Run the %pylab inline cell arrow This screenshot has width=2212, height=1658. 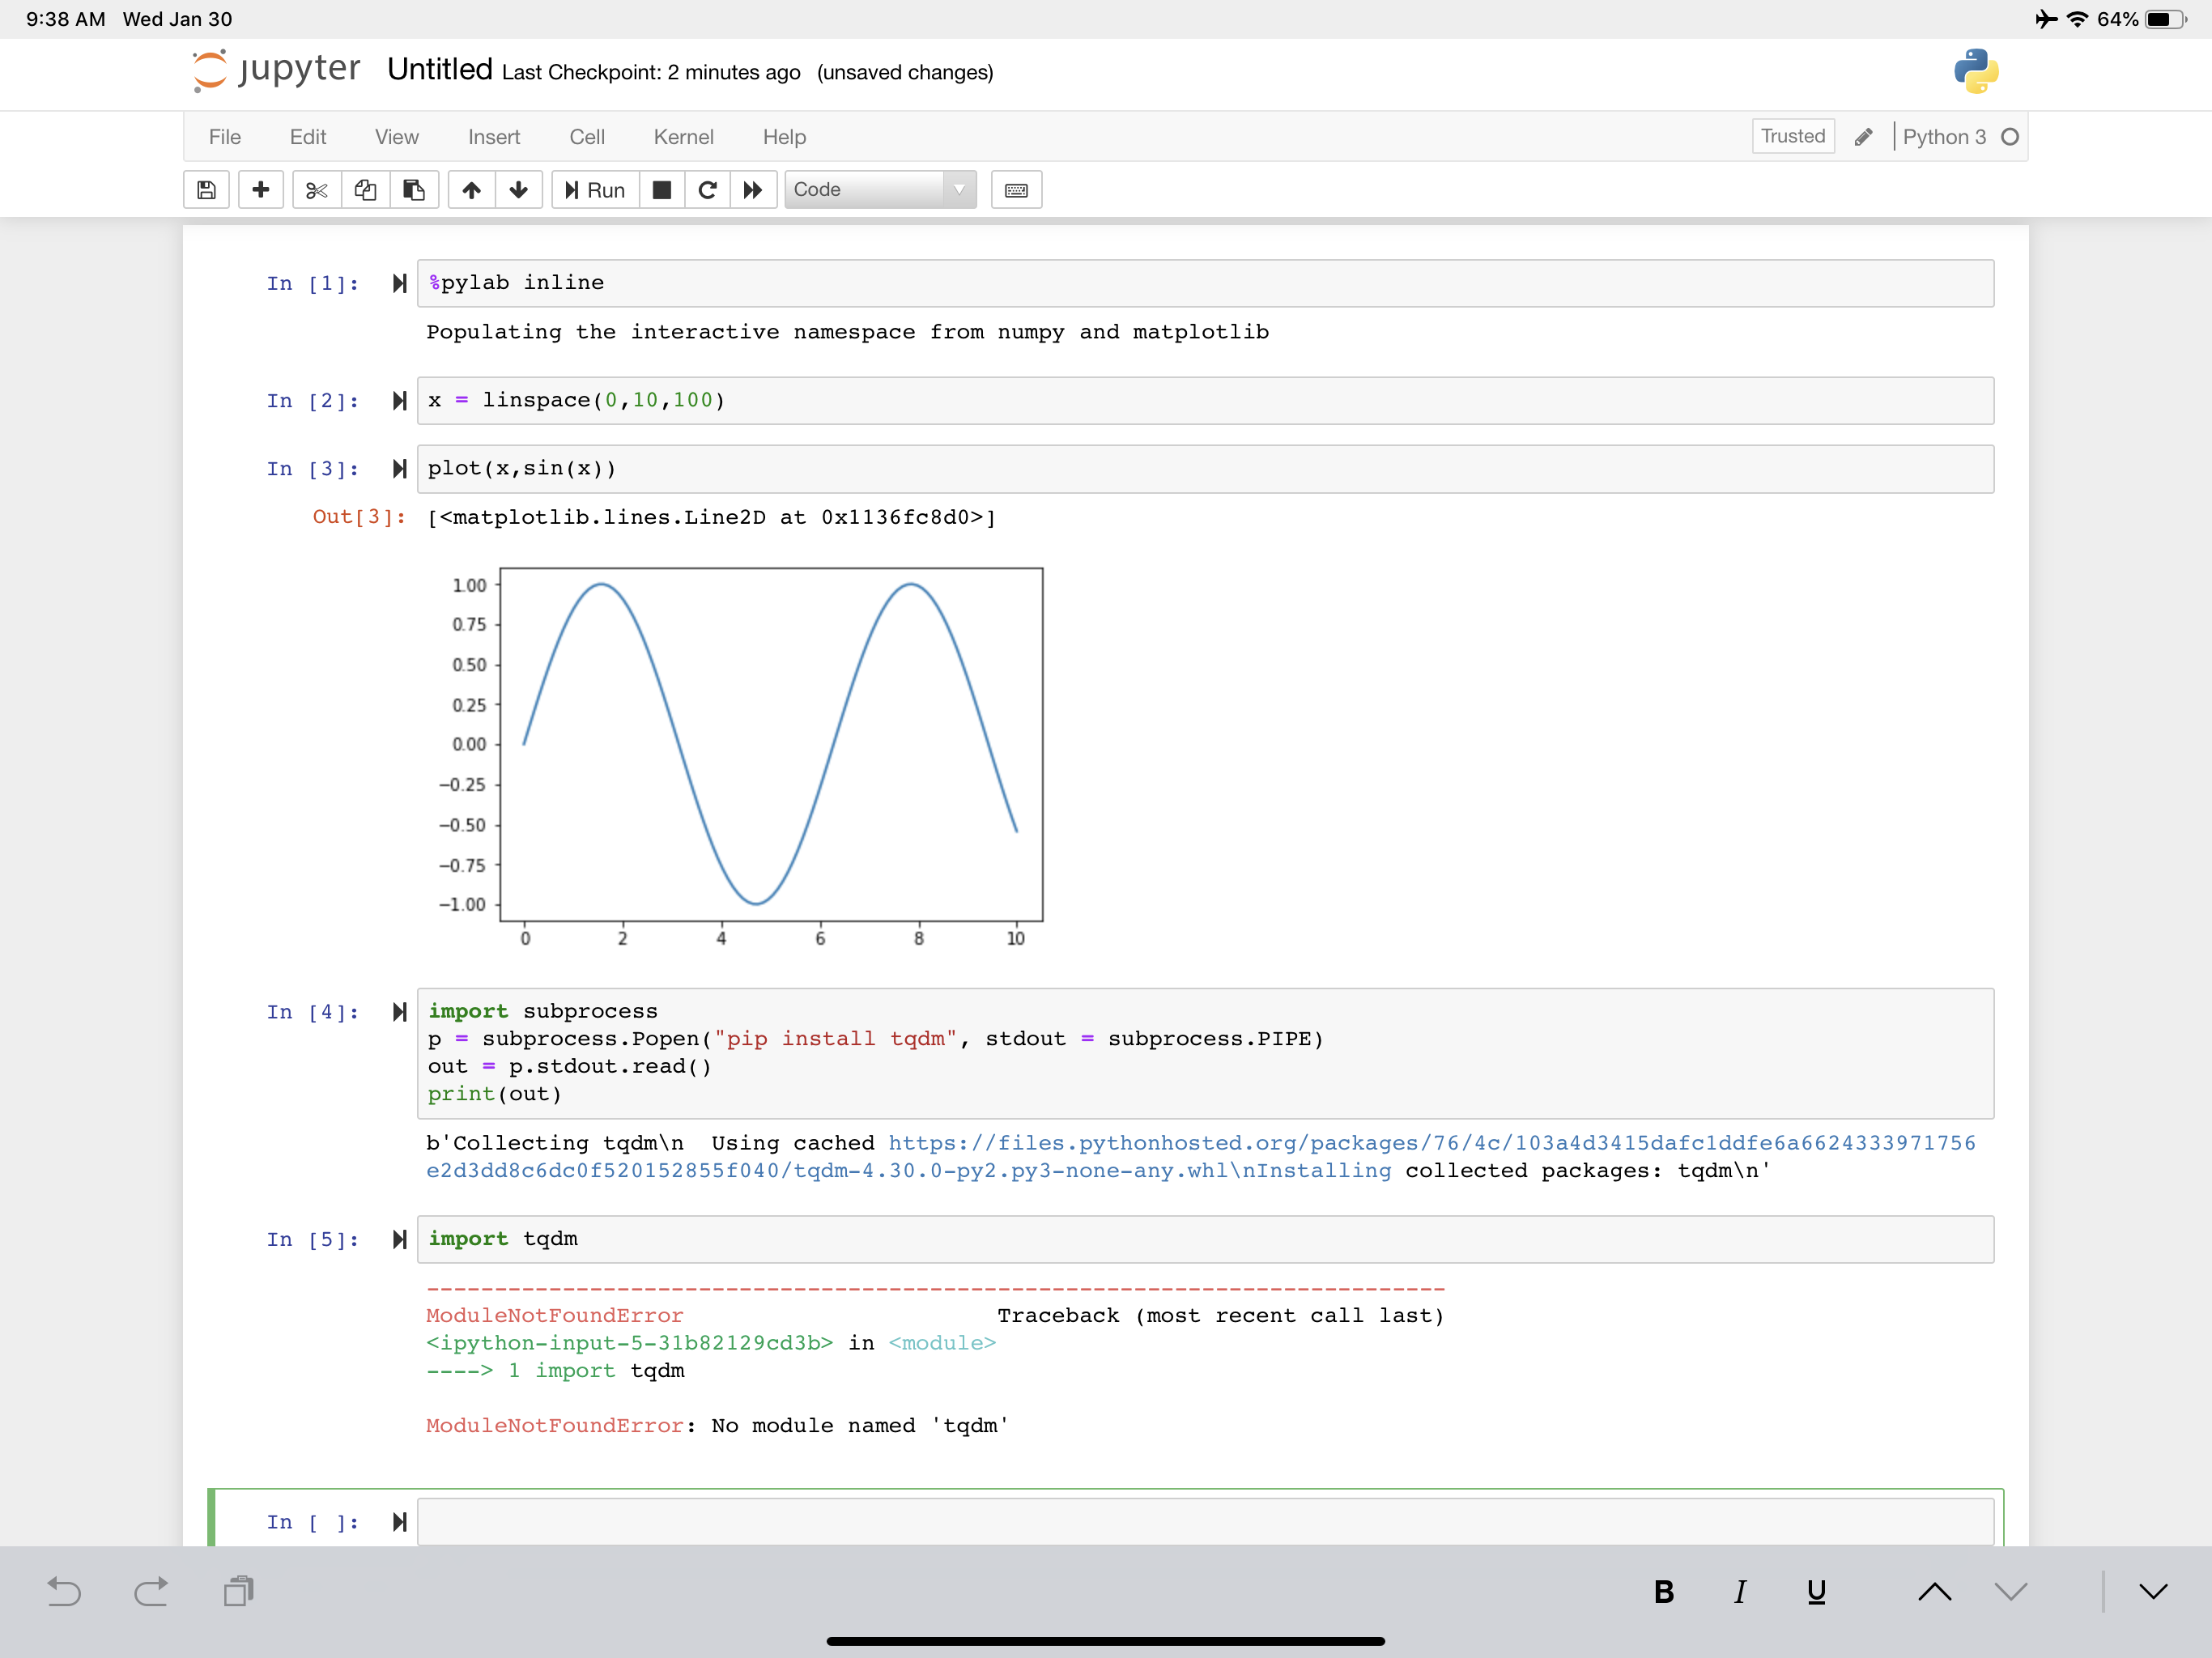tap(399, 283)
